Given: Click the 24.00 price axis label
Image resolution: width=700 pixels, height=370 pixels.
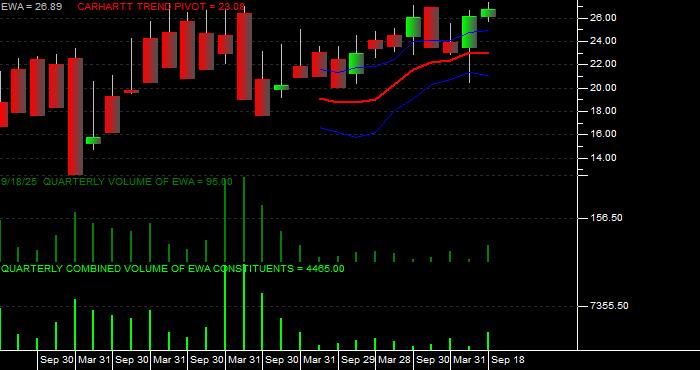Looking at the screenshot, I should click(x=603, y=41).
